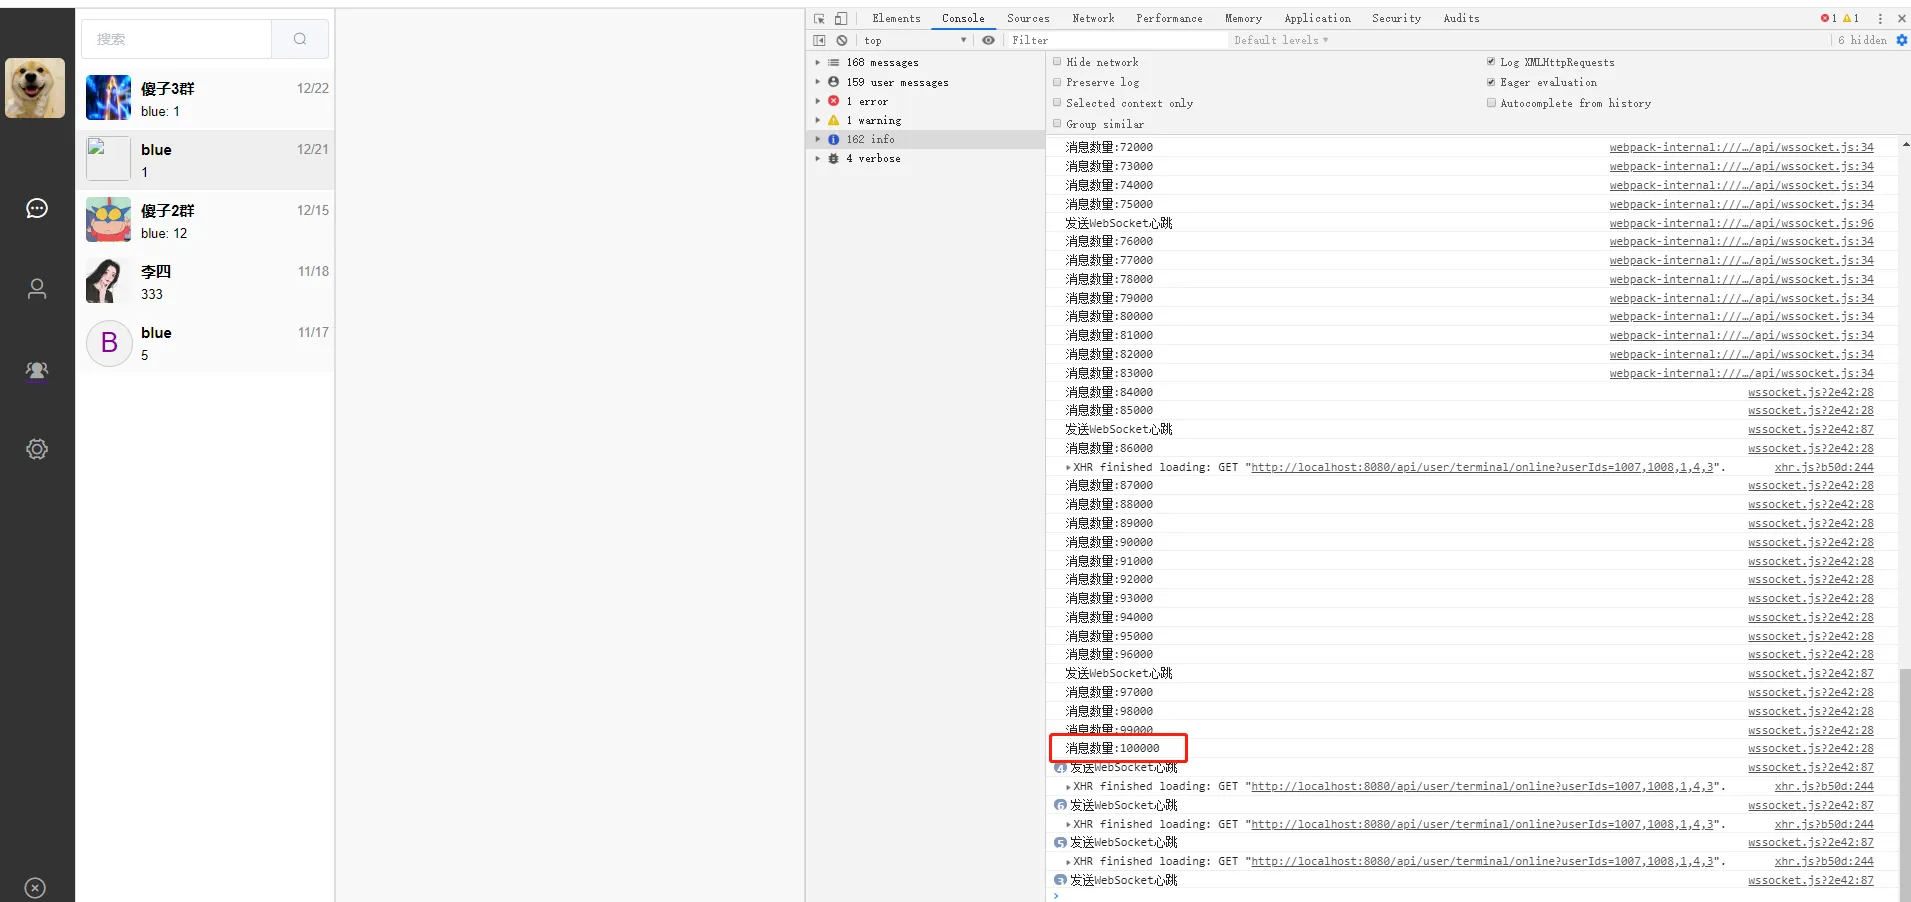Open the chat messages sidebar icon

37,208
